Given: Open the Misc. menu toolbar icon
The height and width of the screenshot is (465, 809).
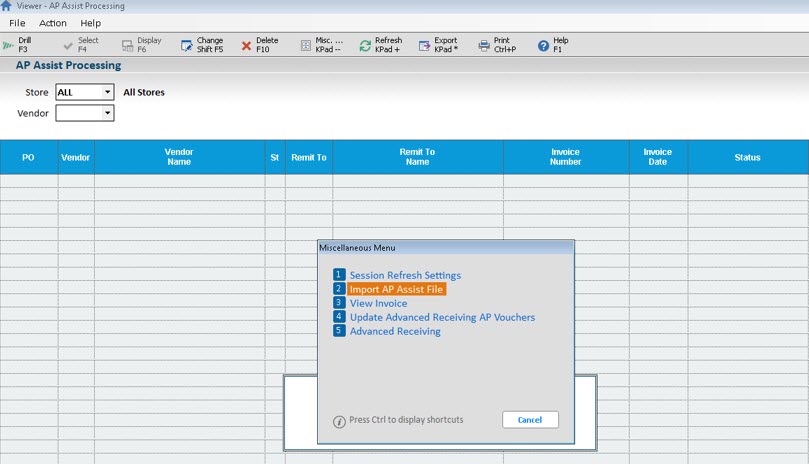Looking at the screenshot, I should pyautogui.click(x=306, y=45).
